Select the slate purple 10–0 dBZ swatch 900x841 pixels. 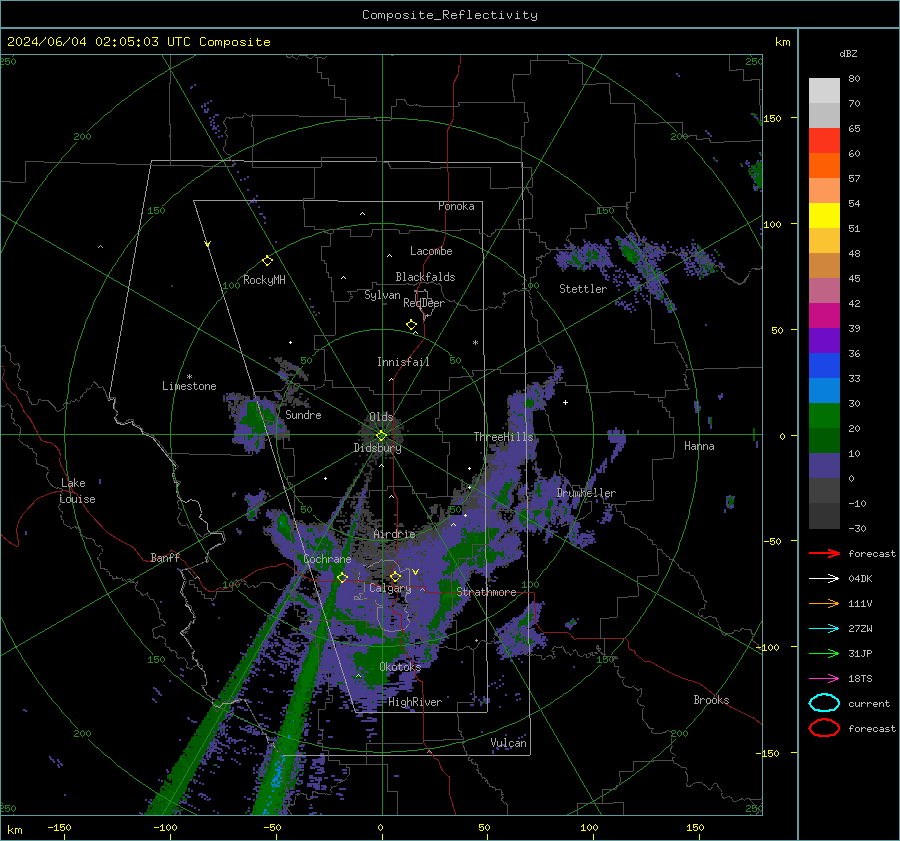(x=824, y=466)
